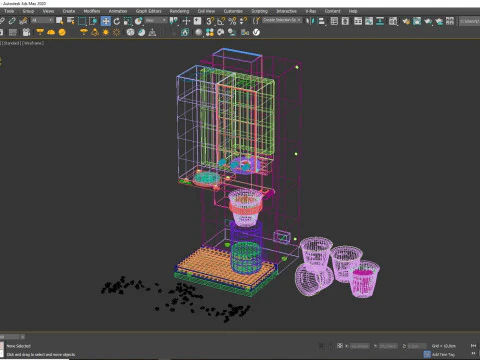Screen dimensions: 480x360
Task: Click the Render Production teapot icon
Action: pyautogui.click(x=428, y=21)
